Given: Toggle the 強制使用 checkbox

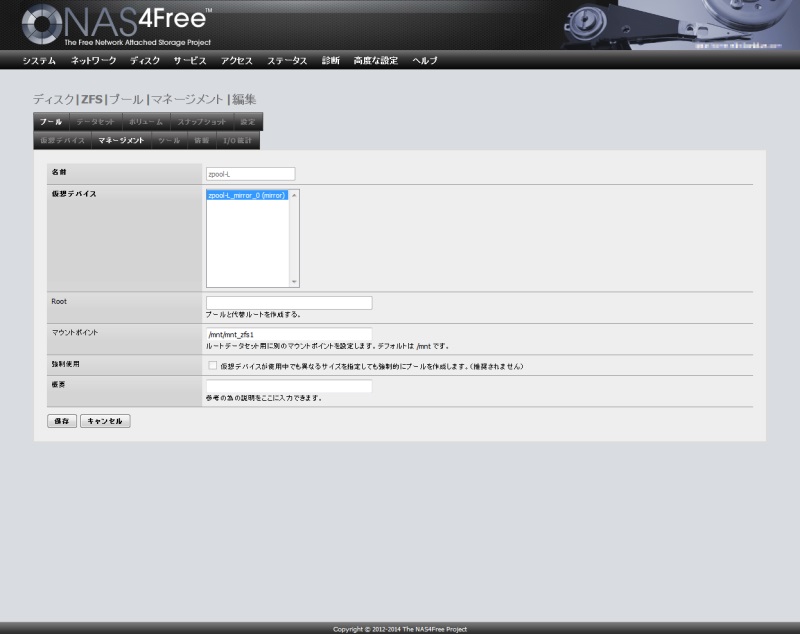Looking at the screenshot, I should click(x=213, y=366).
